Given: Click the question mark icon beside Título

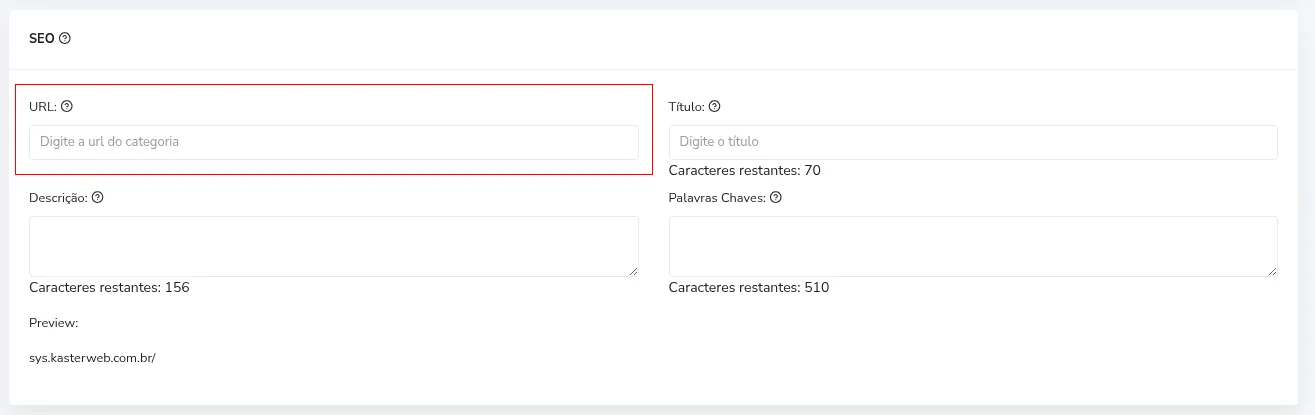Looking at the screenshot, I should coord(715,106).
